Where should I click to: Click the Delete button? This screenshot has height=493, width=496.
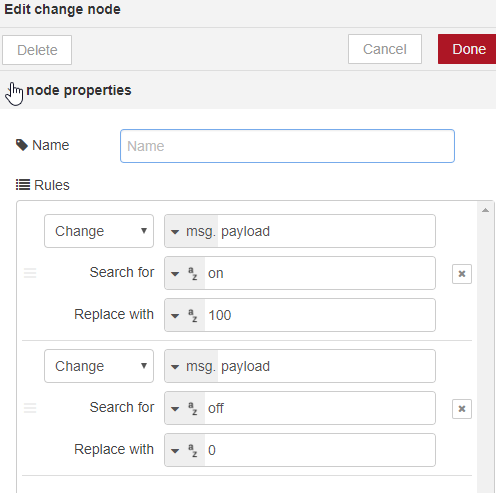click(x=37, y=50)
